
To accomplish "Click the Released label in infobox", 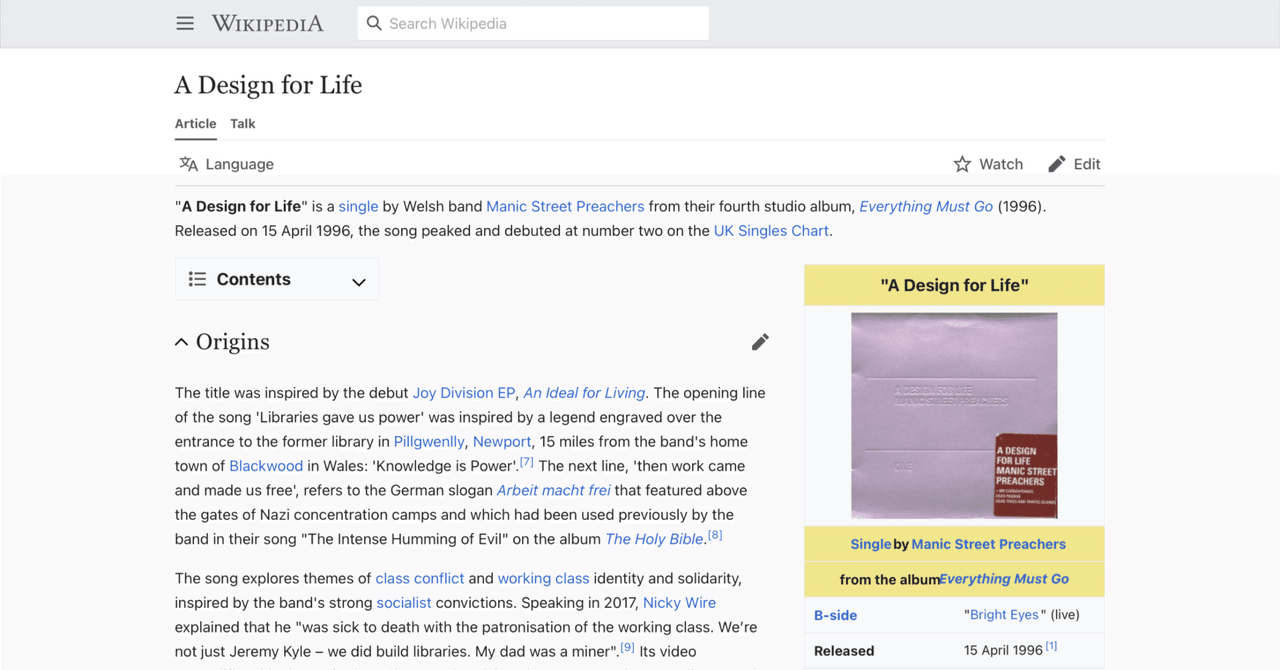I will point(844,651).
